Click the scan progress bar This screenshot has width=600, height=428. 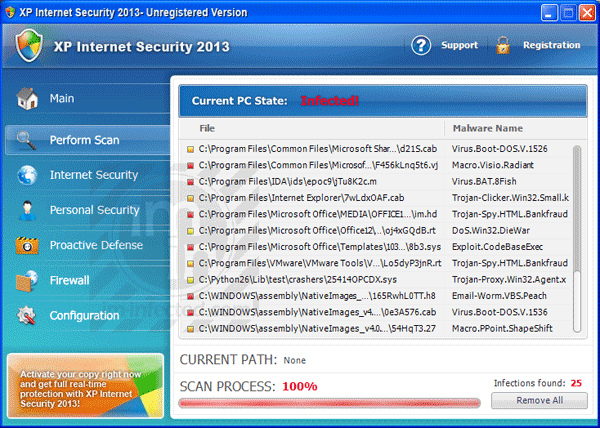329,403
